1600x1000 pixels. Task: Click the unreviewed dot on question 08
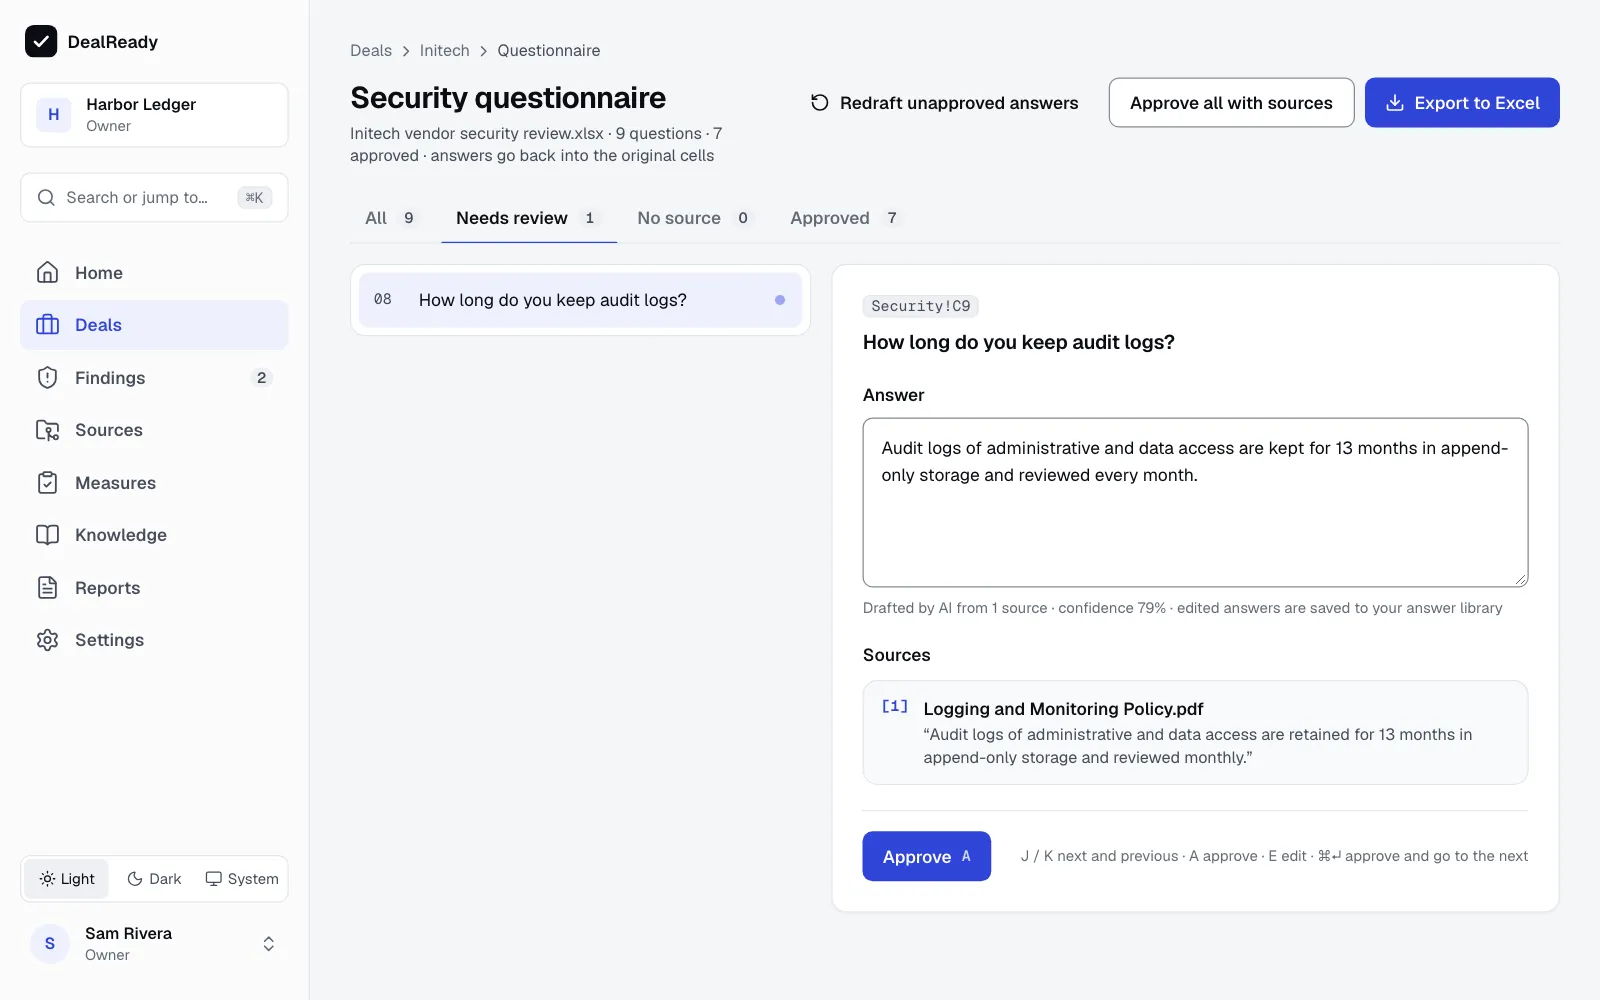[x=780, y=300]
